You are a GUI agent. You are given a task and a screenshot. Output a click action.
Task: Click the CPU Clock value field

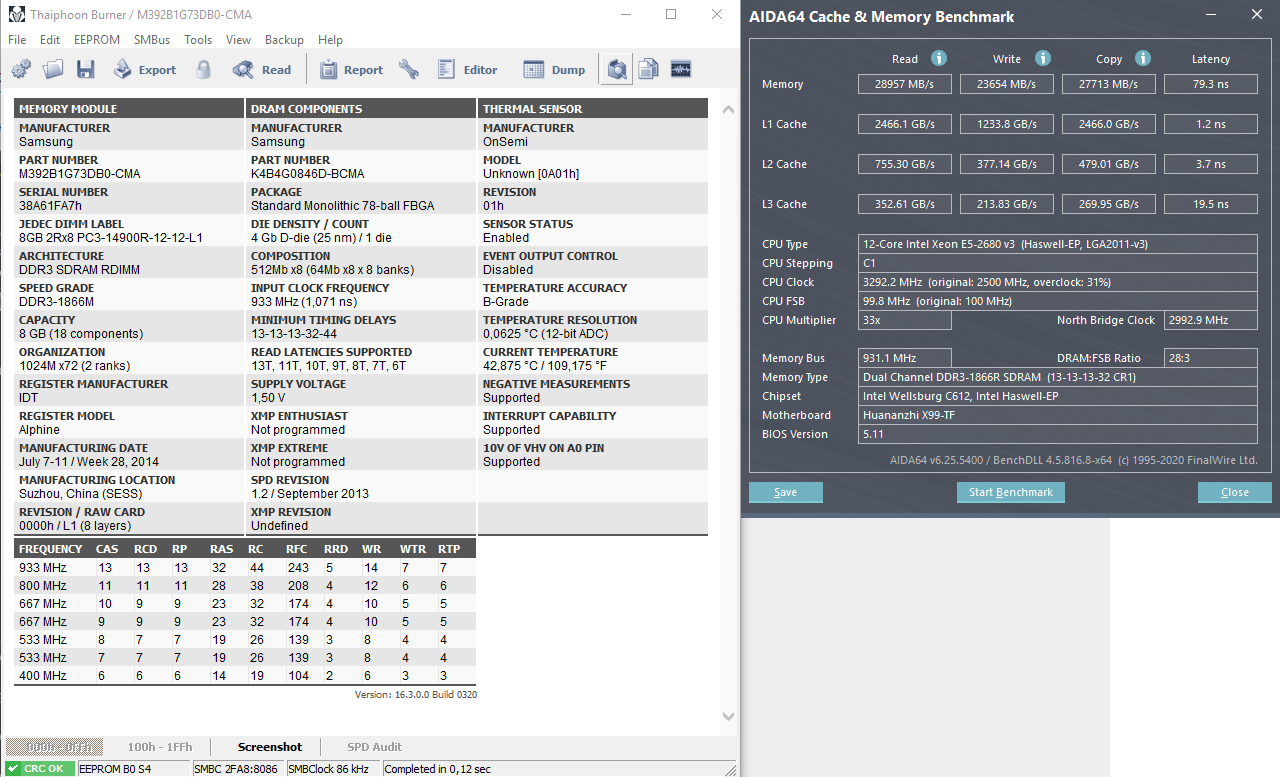pos(1058,282)
